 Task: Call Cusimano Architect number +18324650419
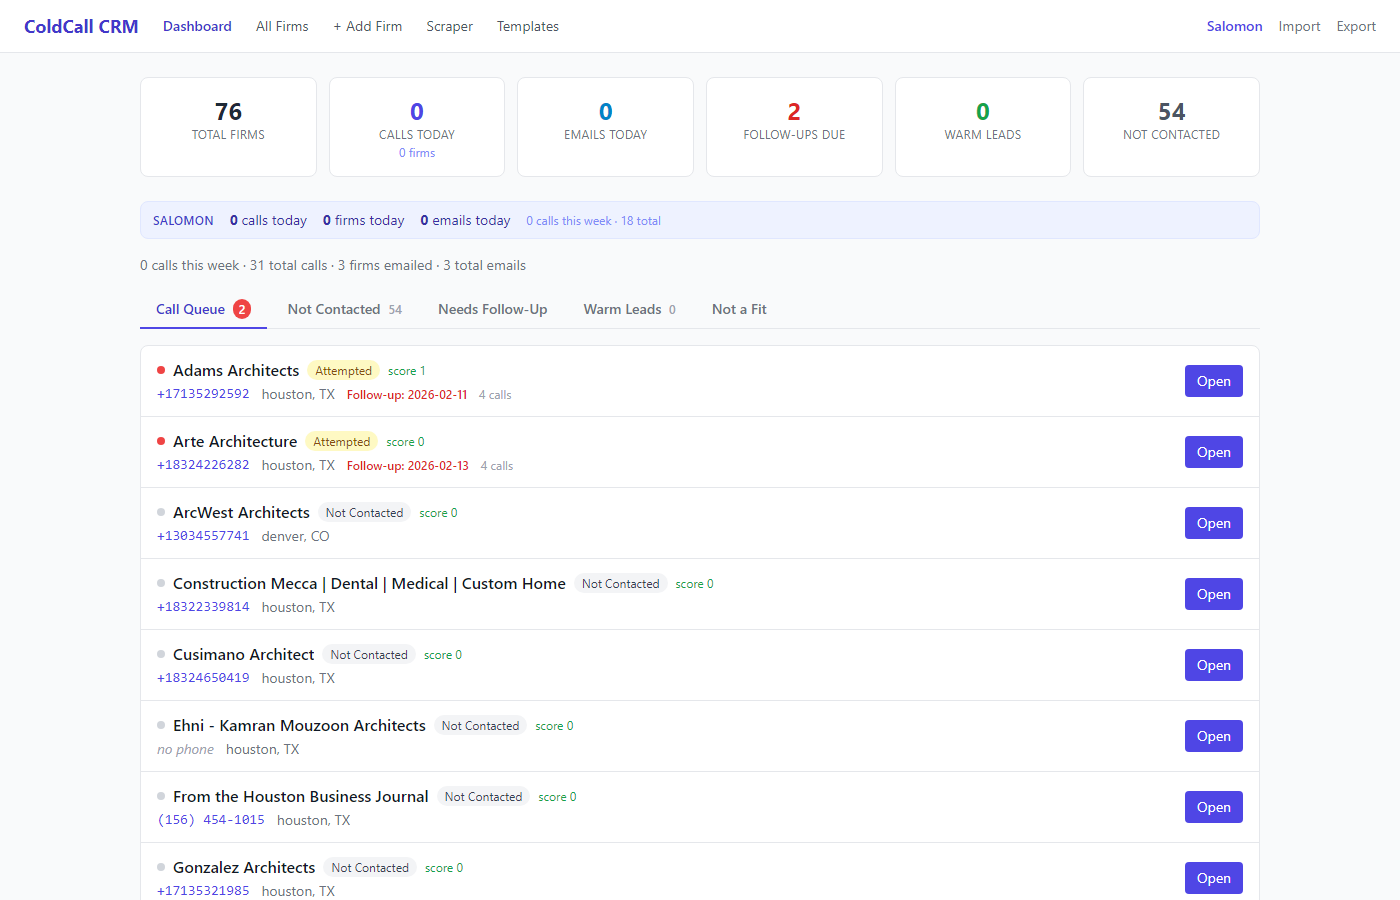203,678
